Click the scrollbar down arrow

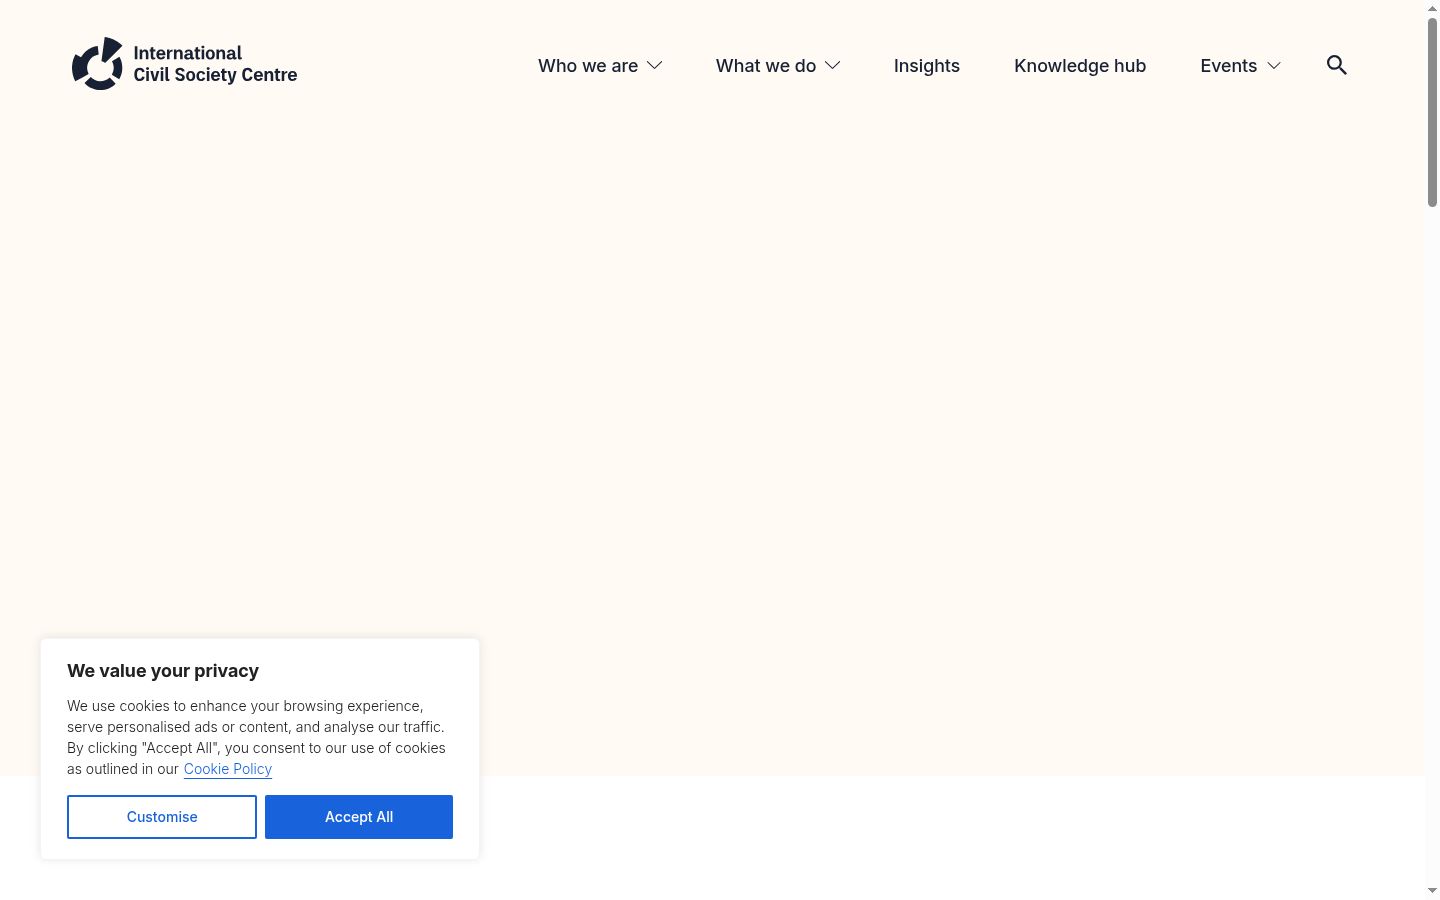click(x=1432, y=891)
